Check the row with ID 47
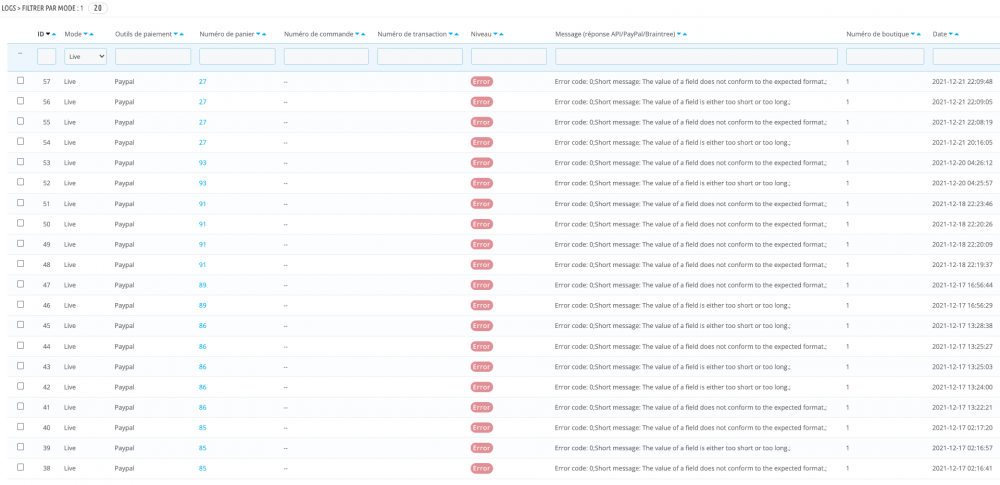Viewport: 1000px width, 485px height. click(x=20, y=284)
